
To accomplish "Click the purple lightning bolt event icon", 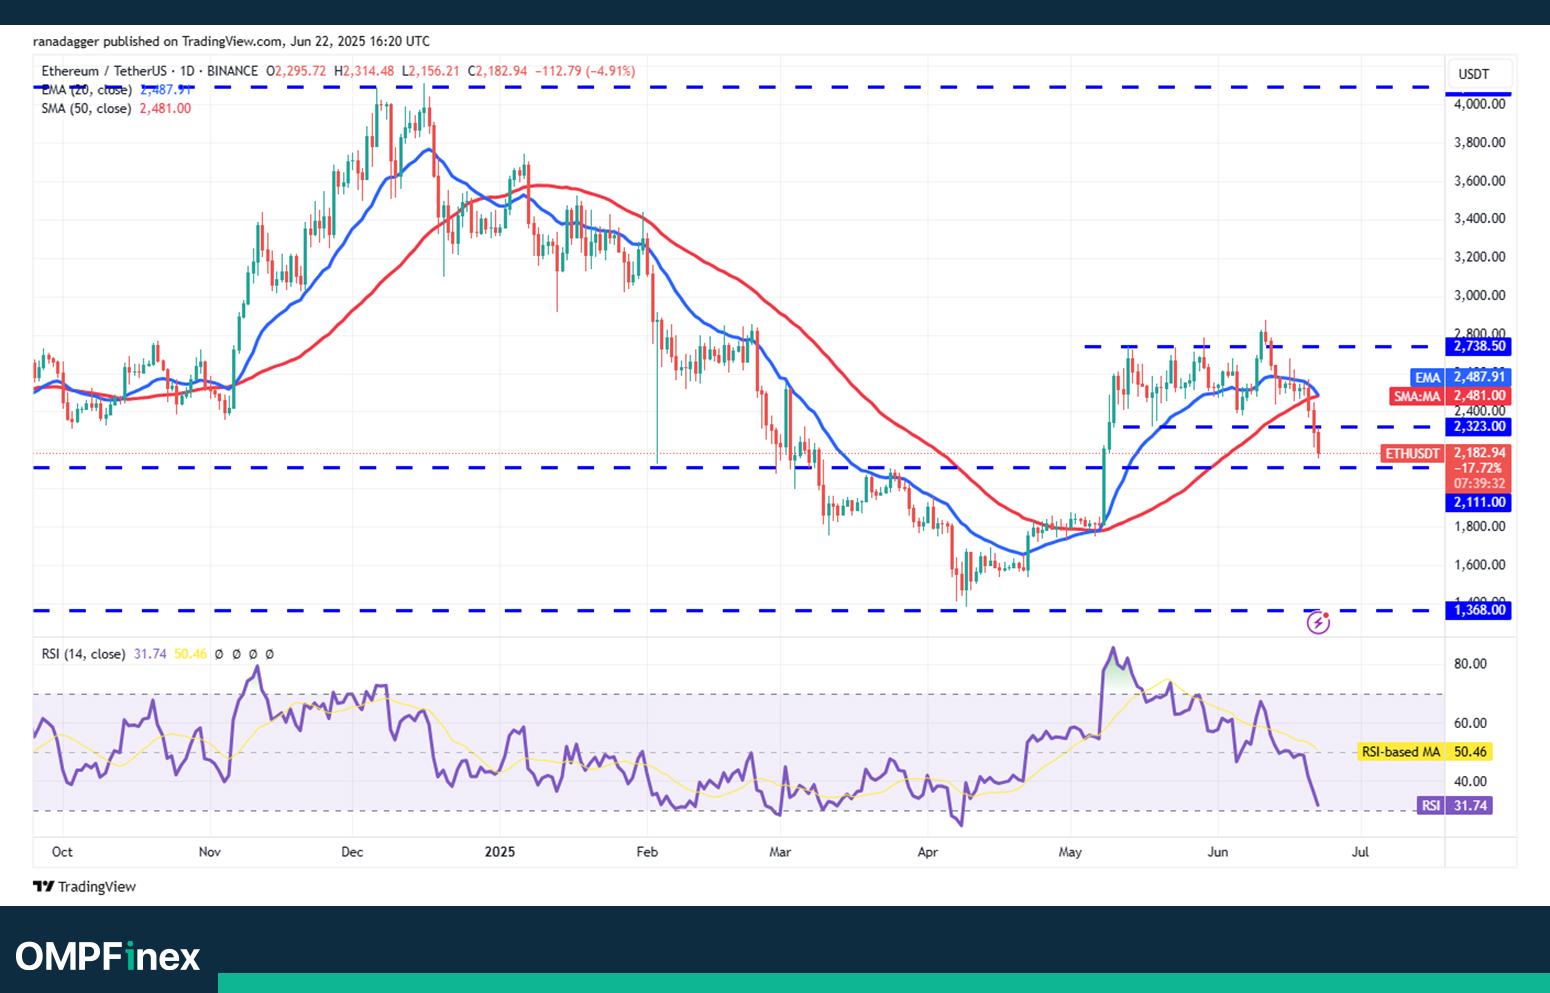I will coord(1318,623).
